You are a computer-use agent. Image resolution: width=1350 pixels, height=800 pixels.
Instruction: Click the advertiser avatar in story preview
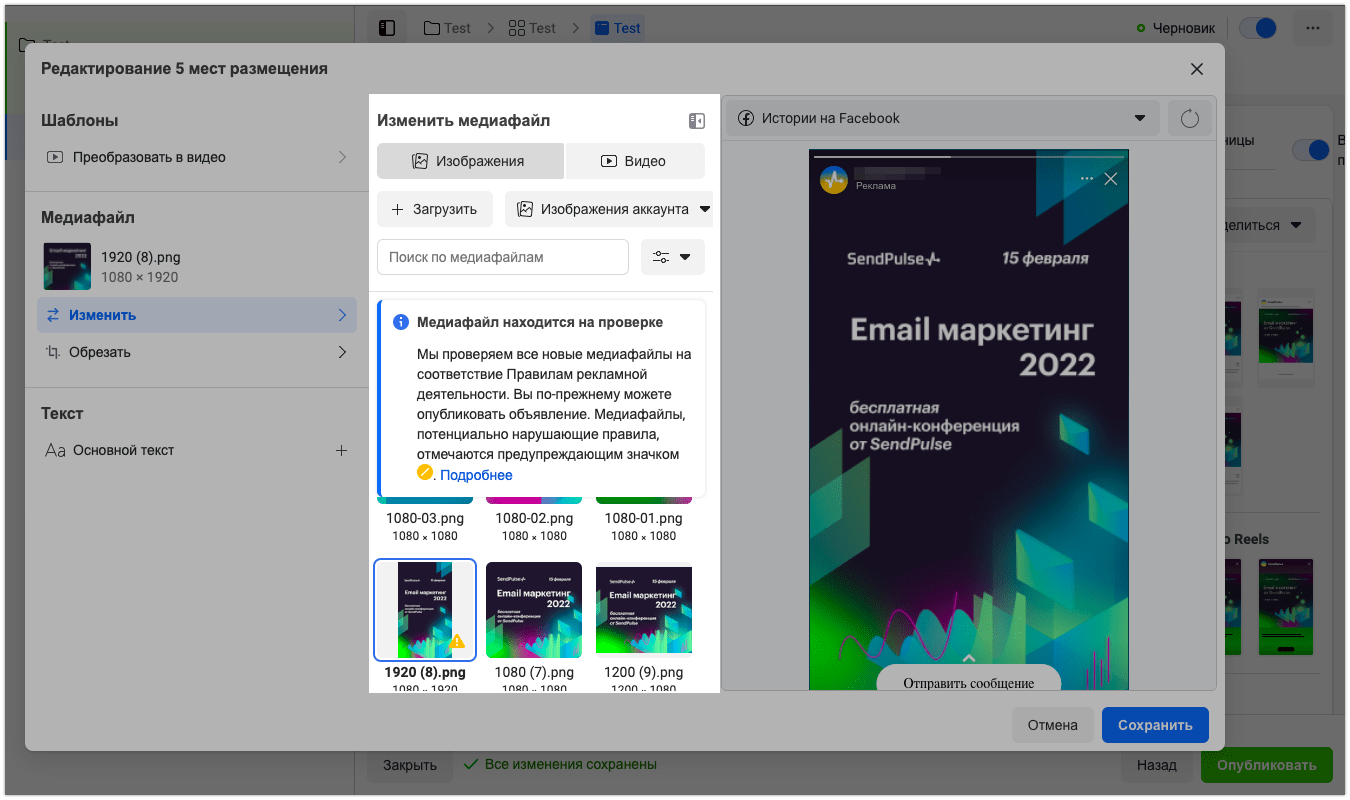834,180
